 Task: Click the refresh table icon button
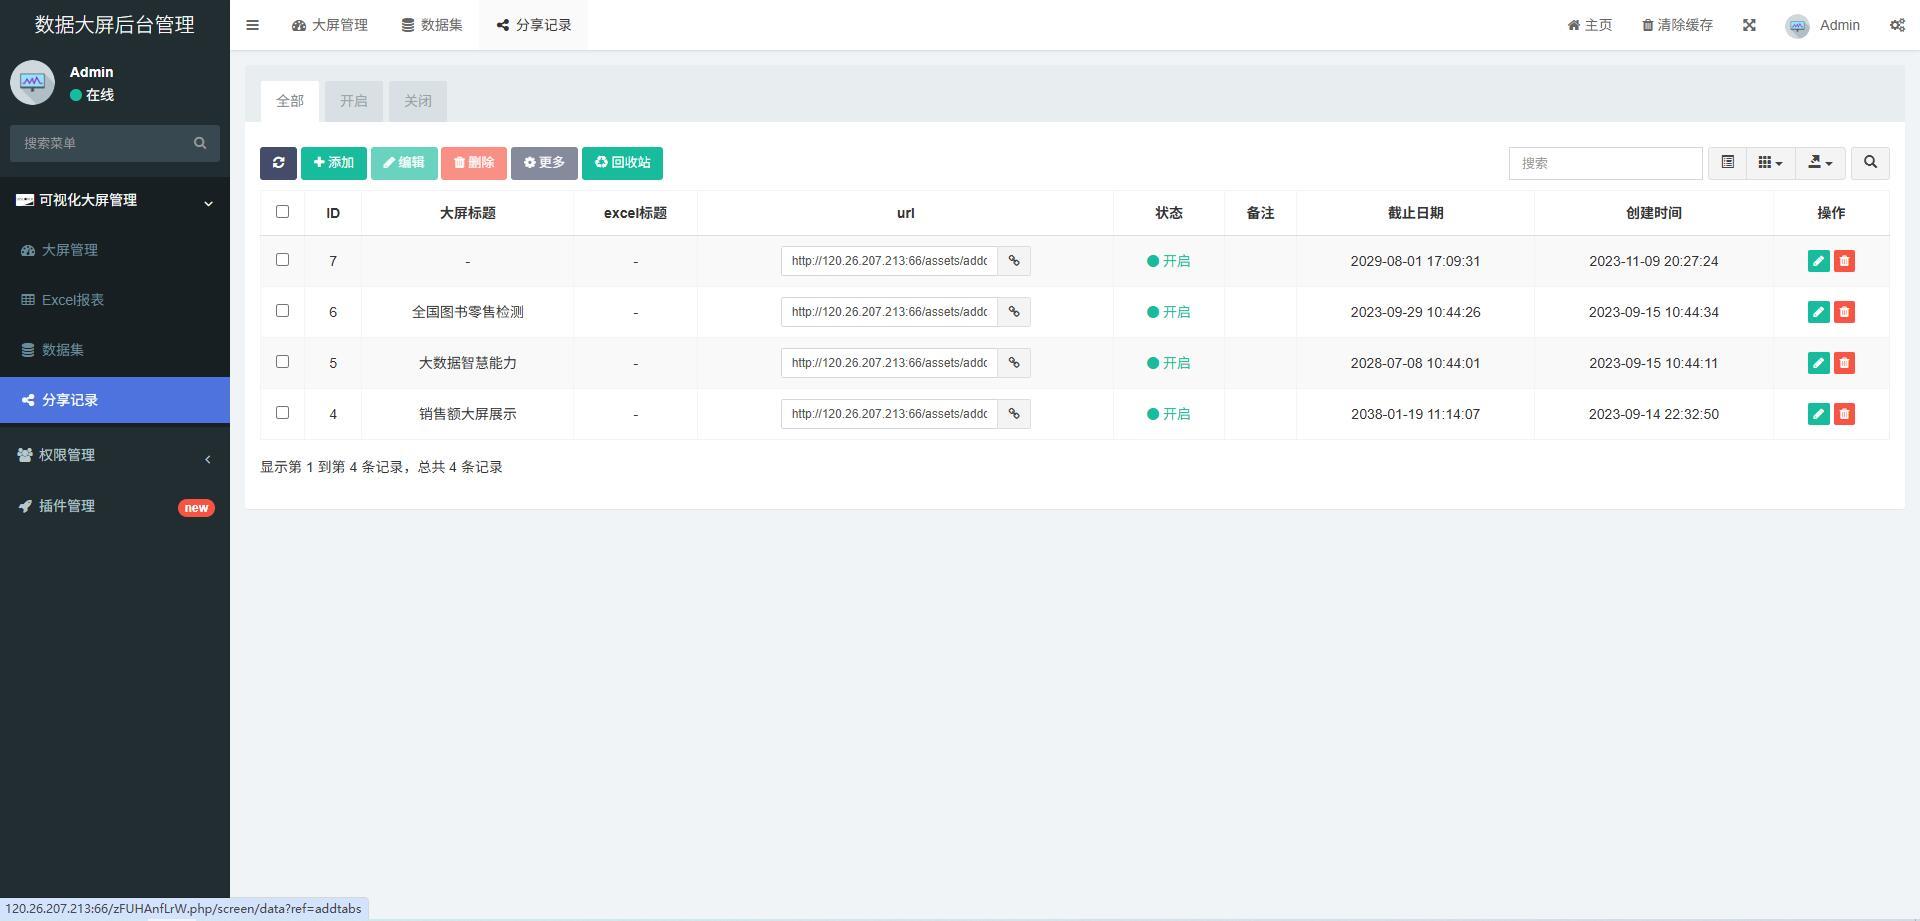click(x=278, y=163)
